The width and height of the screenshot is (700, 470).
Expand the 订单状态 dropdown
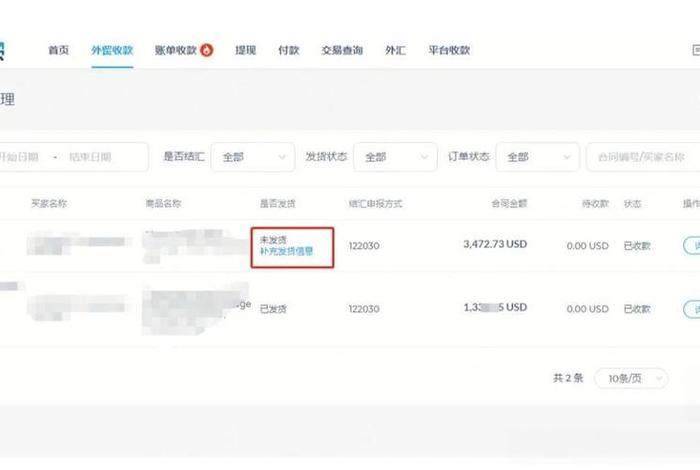pyautogui.click(x=538, y=157)
